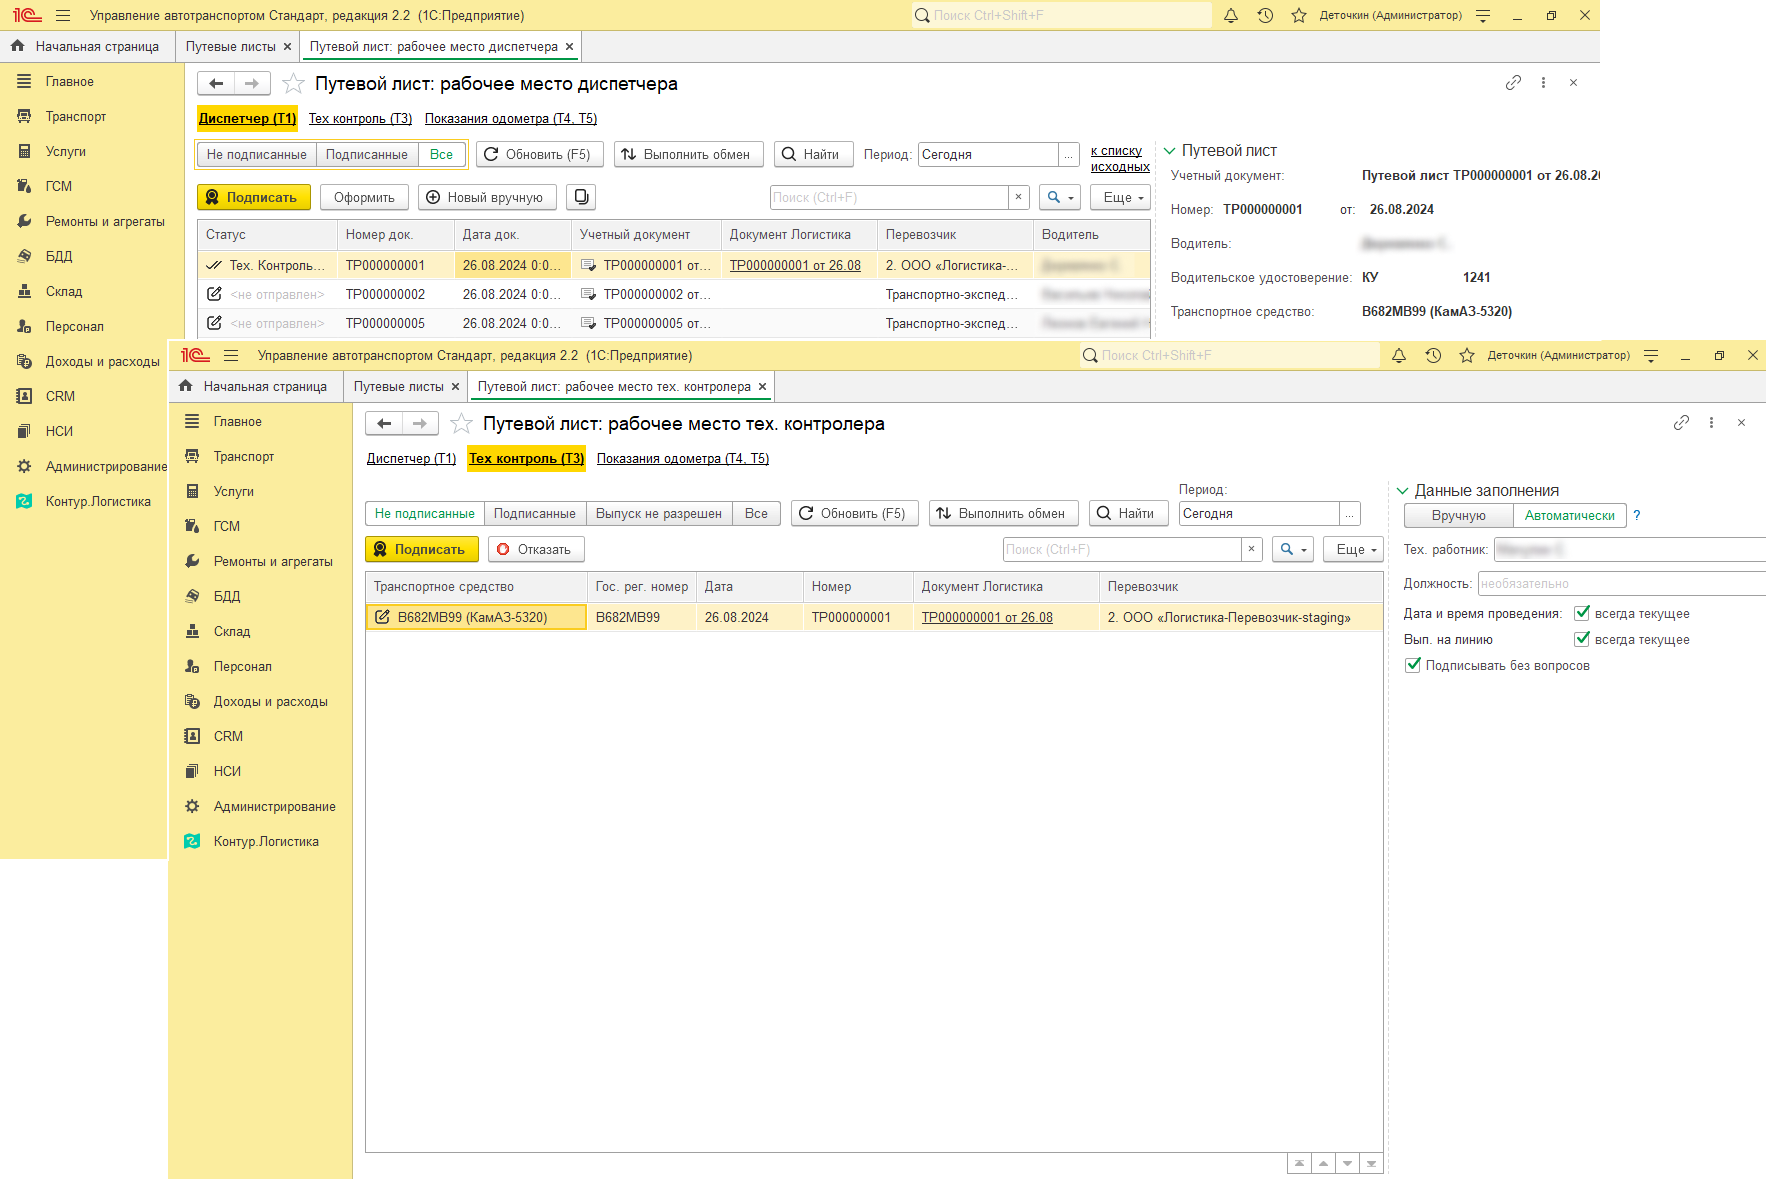Viewport: 1766px width, 1179px height.
Task: Go forward arrow in tech controller form
Action: pos(420,424)
